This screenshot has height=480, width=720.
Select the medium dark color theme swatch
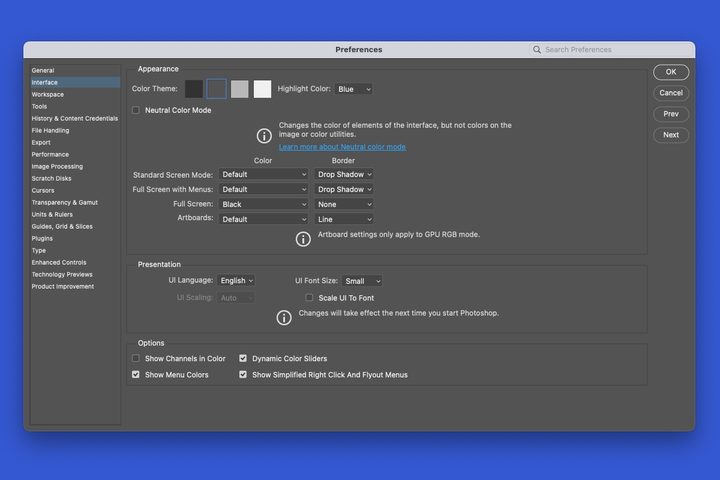217,89
